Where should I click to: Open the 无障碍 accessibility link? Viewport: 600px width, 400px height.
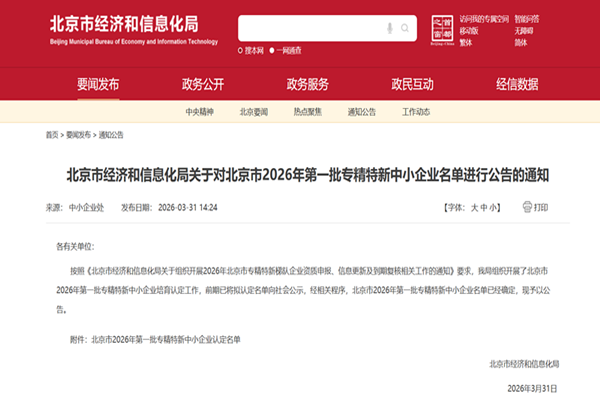pos(523,31)
